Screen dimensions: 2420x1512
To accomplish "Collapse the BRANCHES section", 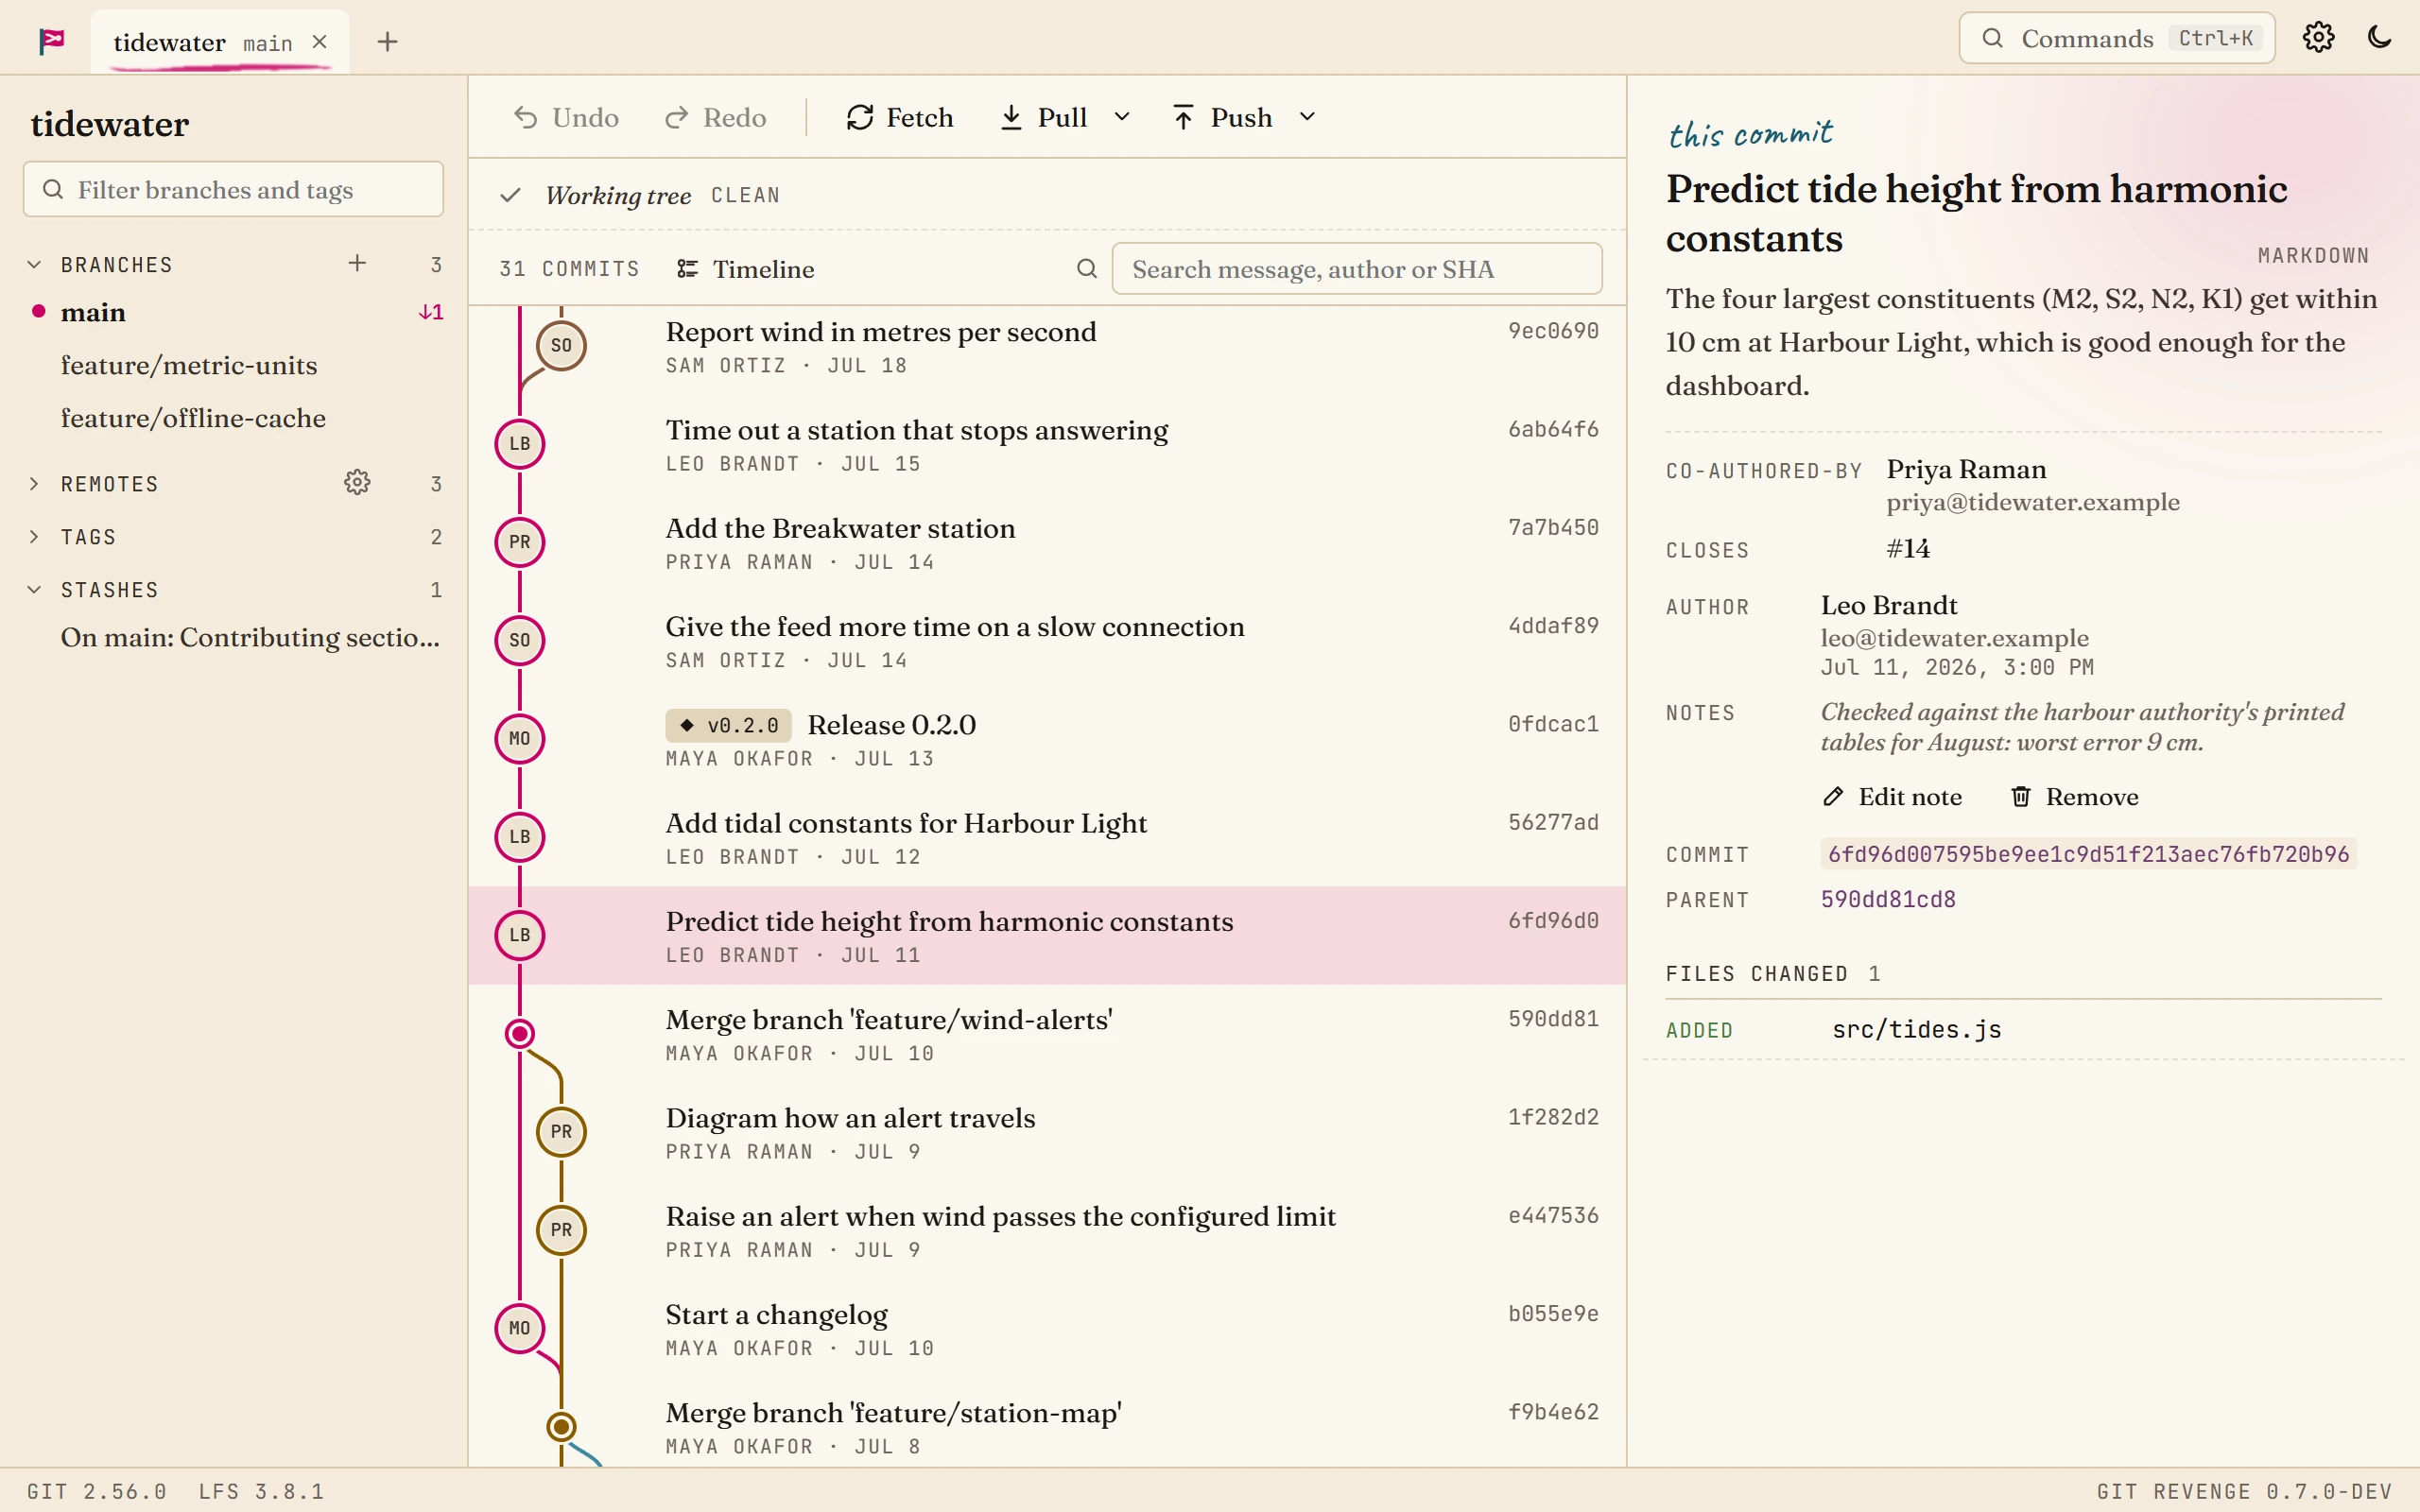I will [34, 265].
